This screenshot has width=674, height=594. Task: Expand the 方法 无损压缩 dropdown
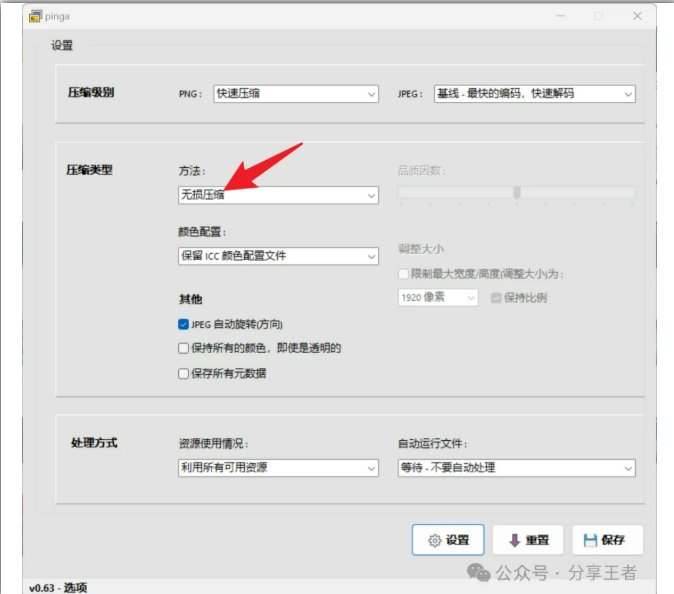[x=278, y=196]
